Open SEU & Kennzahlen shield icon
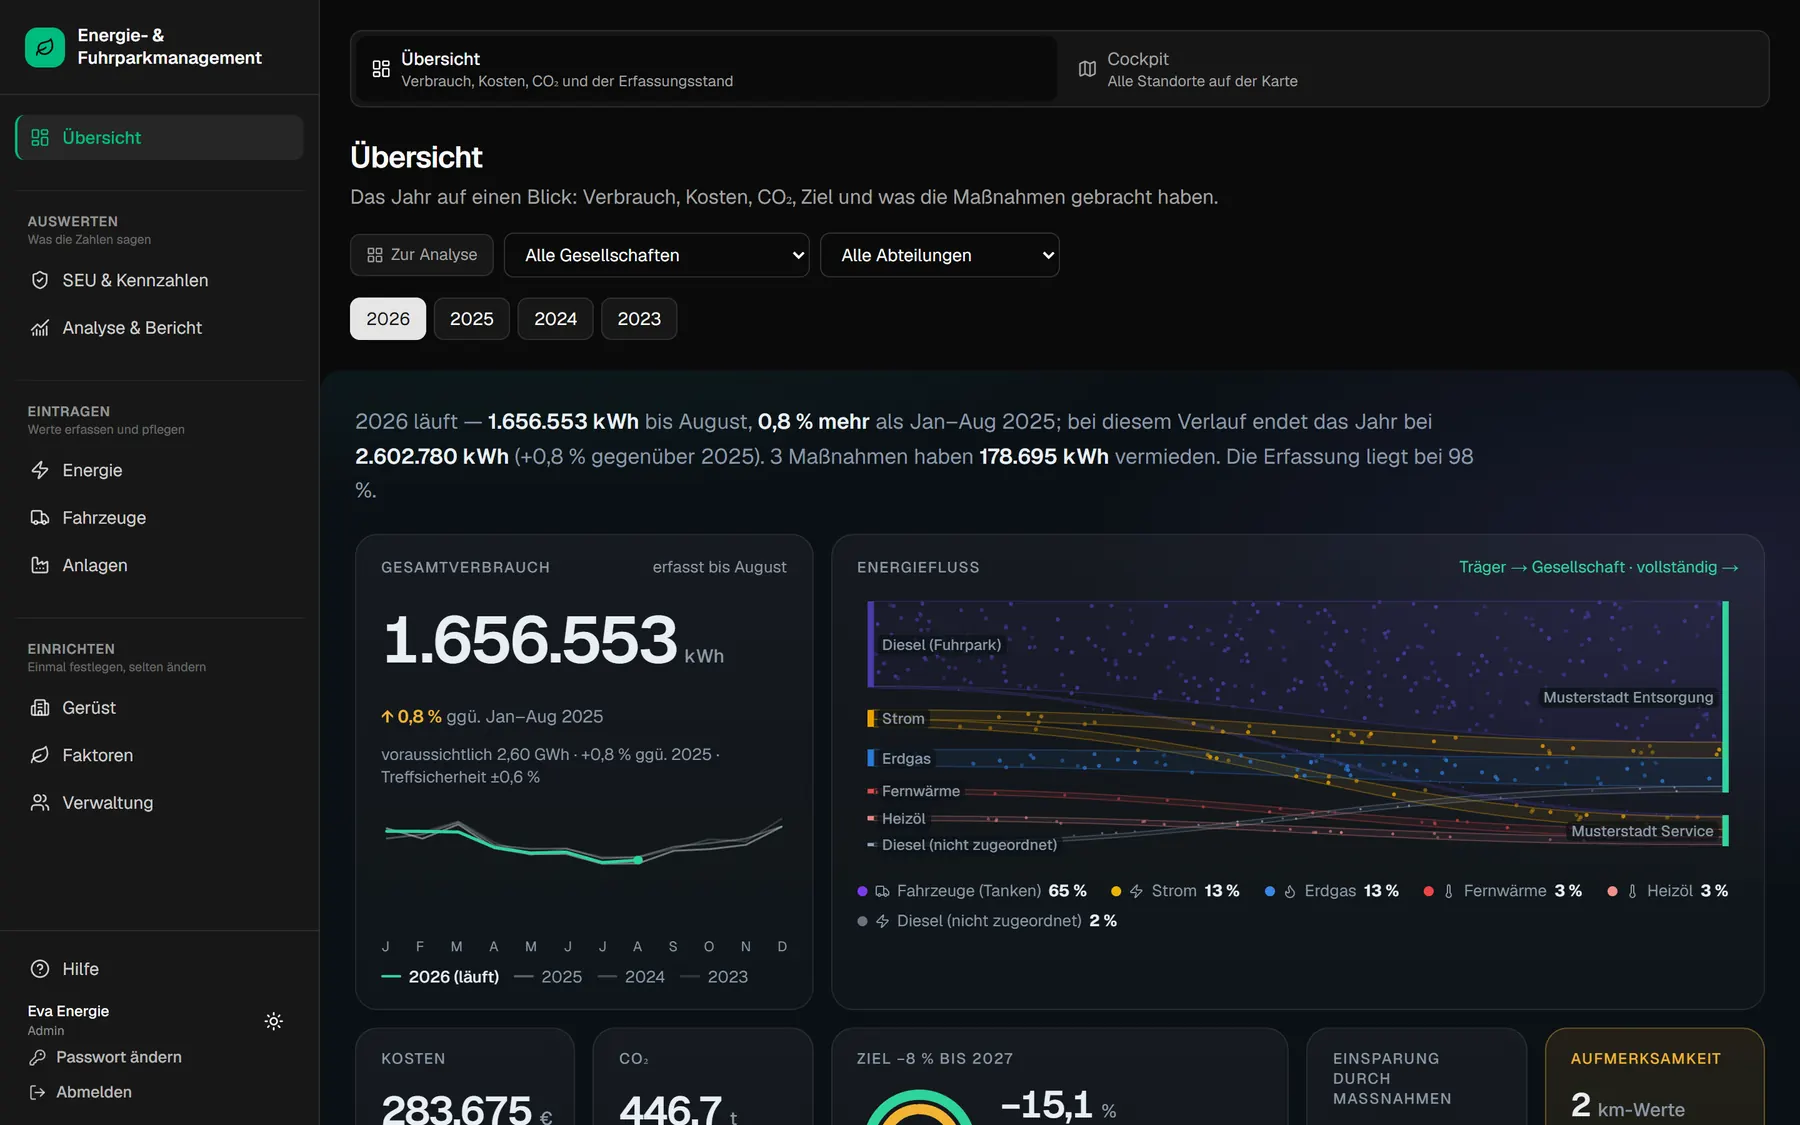 (x=40, y=280)
